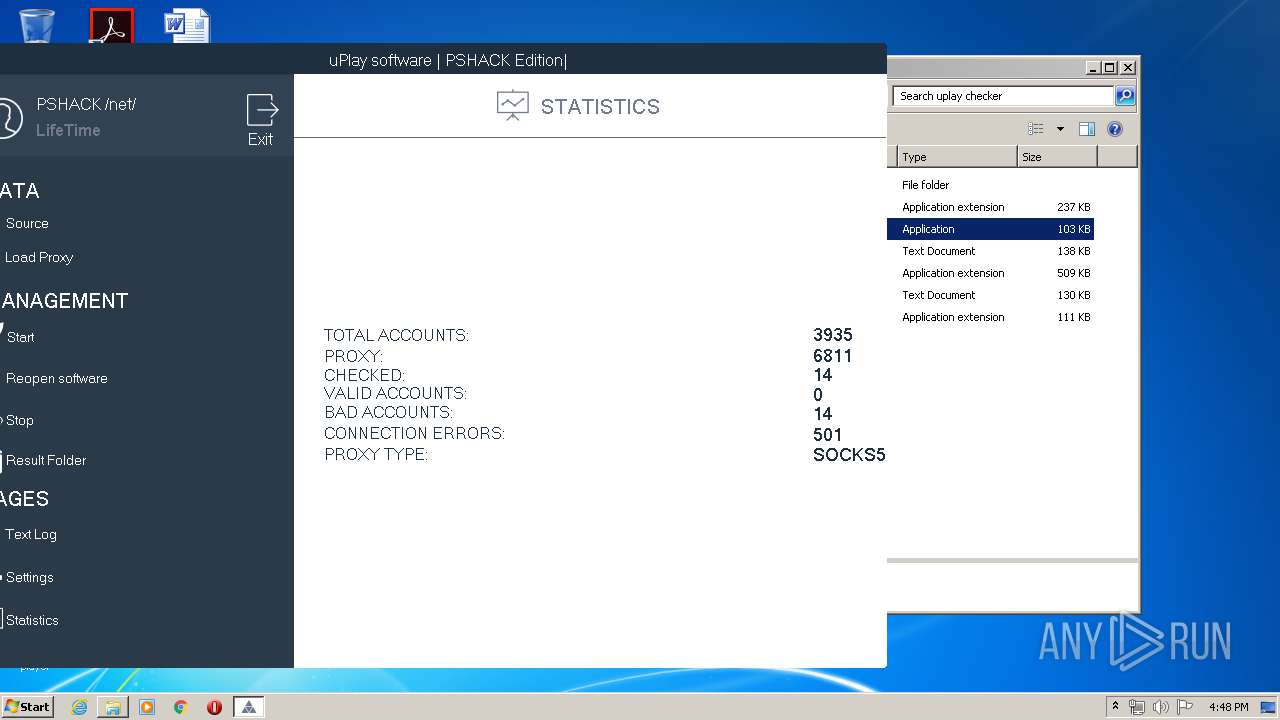Focus the Search uplay checker field
Viewport: 1280px width, 720px height.
[1003, 96]
